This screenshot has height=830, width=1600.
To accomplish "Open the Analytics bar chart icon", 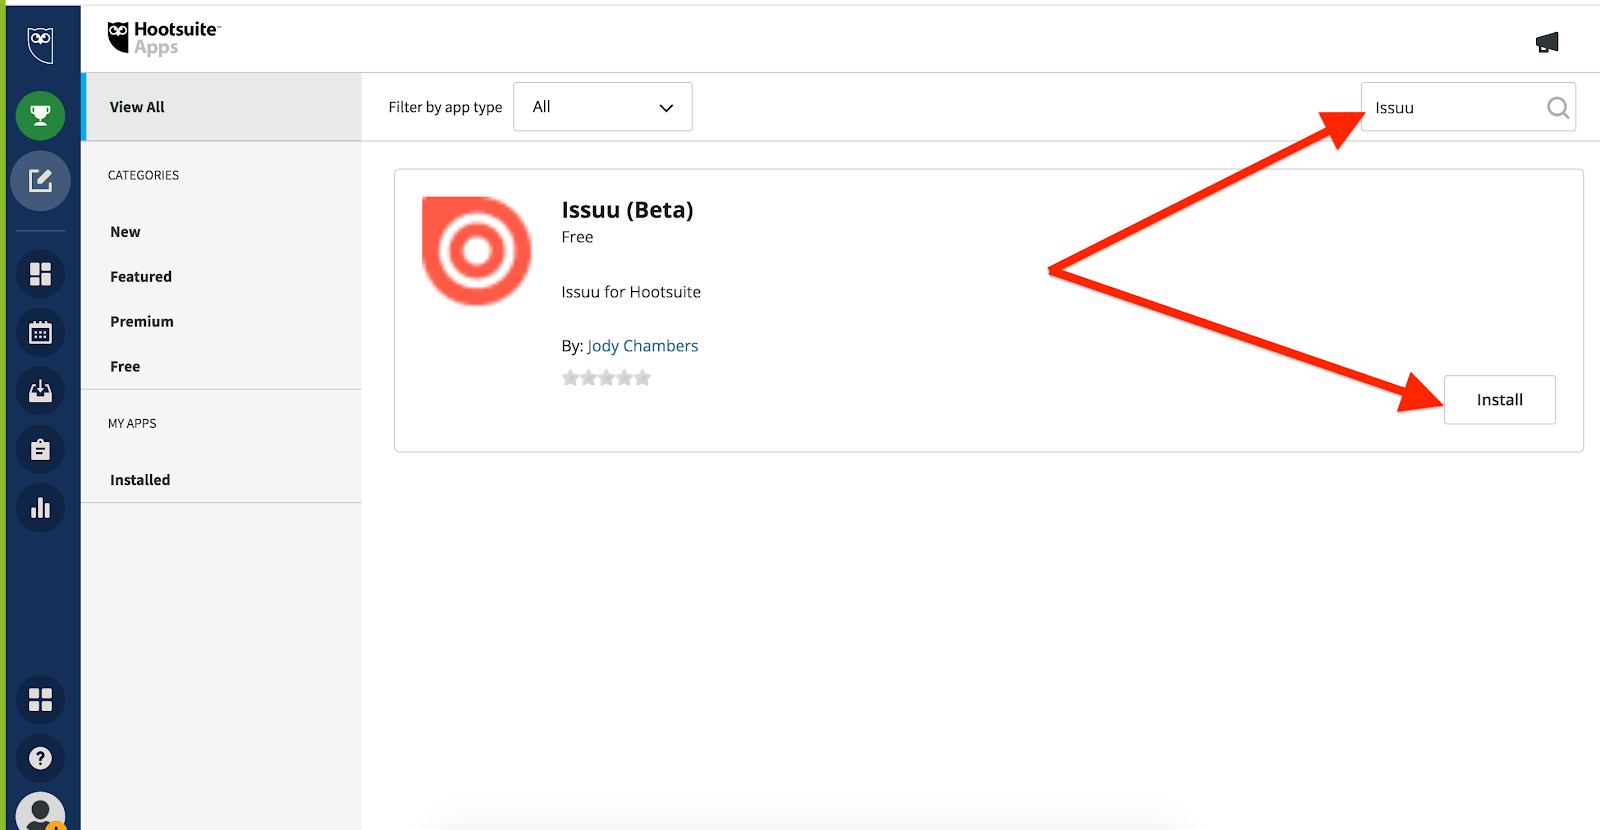I will point(40,508).
